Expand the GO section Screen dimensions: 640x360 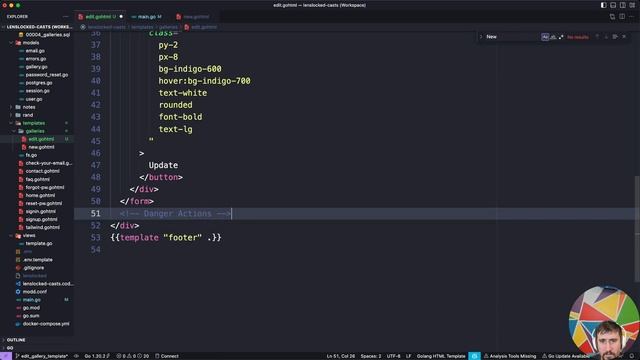(x=10, y=348)
